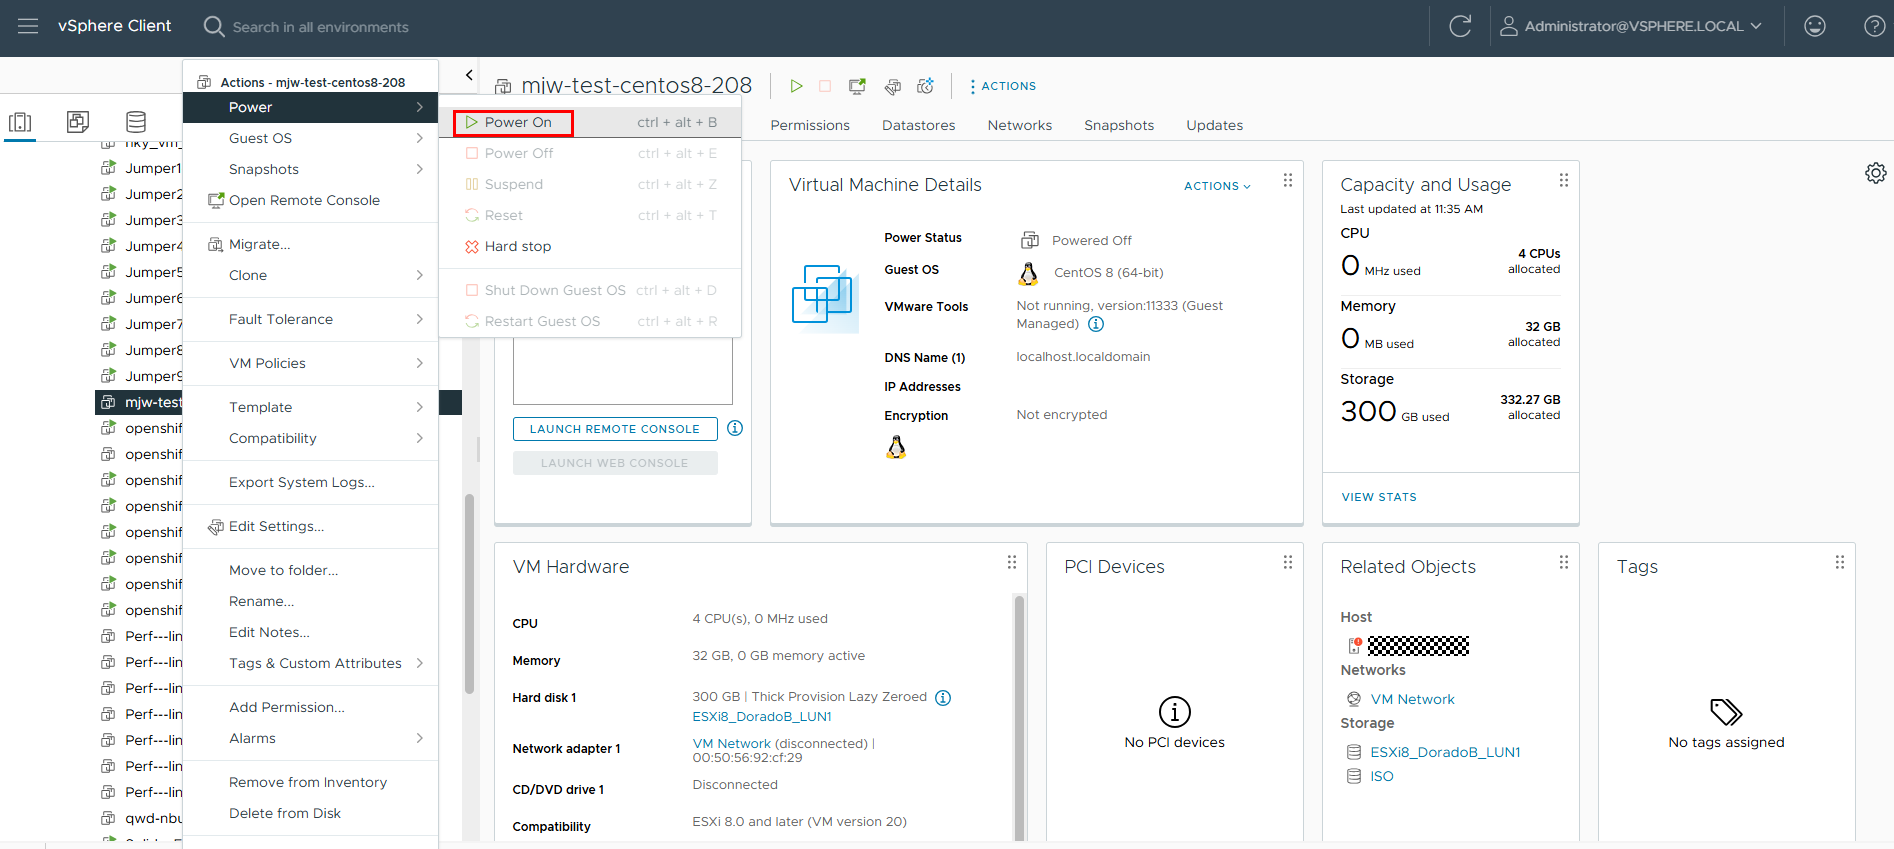Click the green power on toolbar icon
Viewport: 1894px width, 849px height.
[x=796, y=86]
